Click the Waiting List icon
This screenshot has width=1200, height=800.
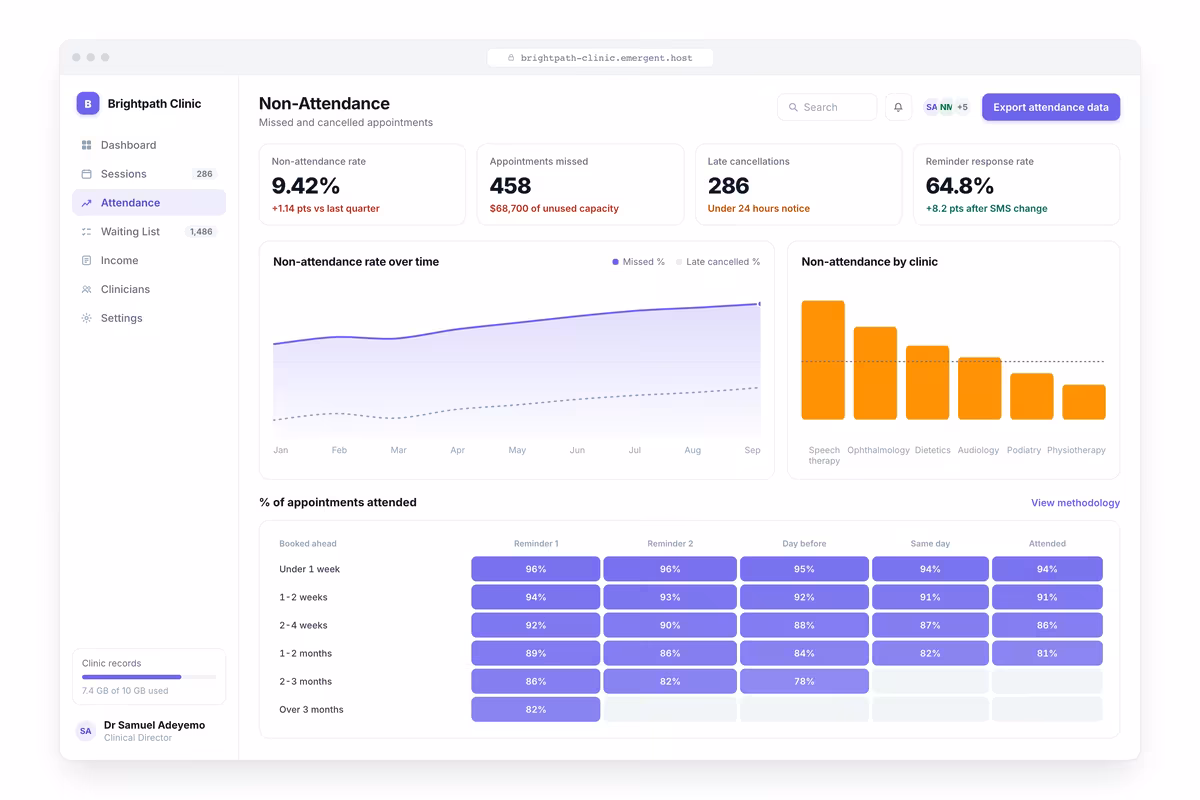point(86,232)
